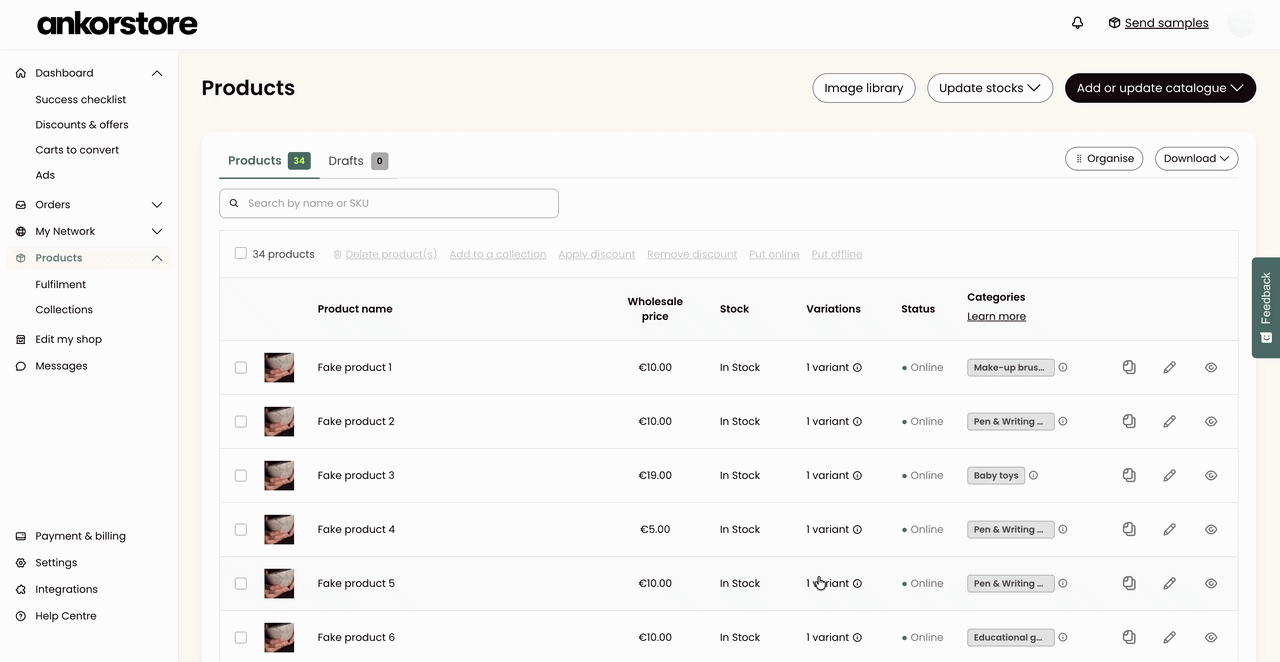Open category info icon for Baby toys
1280x662 pixels.
coord(1033,475)
